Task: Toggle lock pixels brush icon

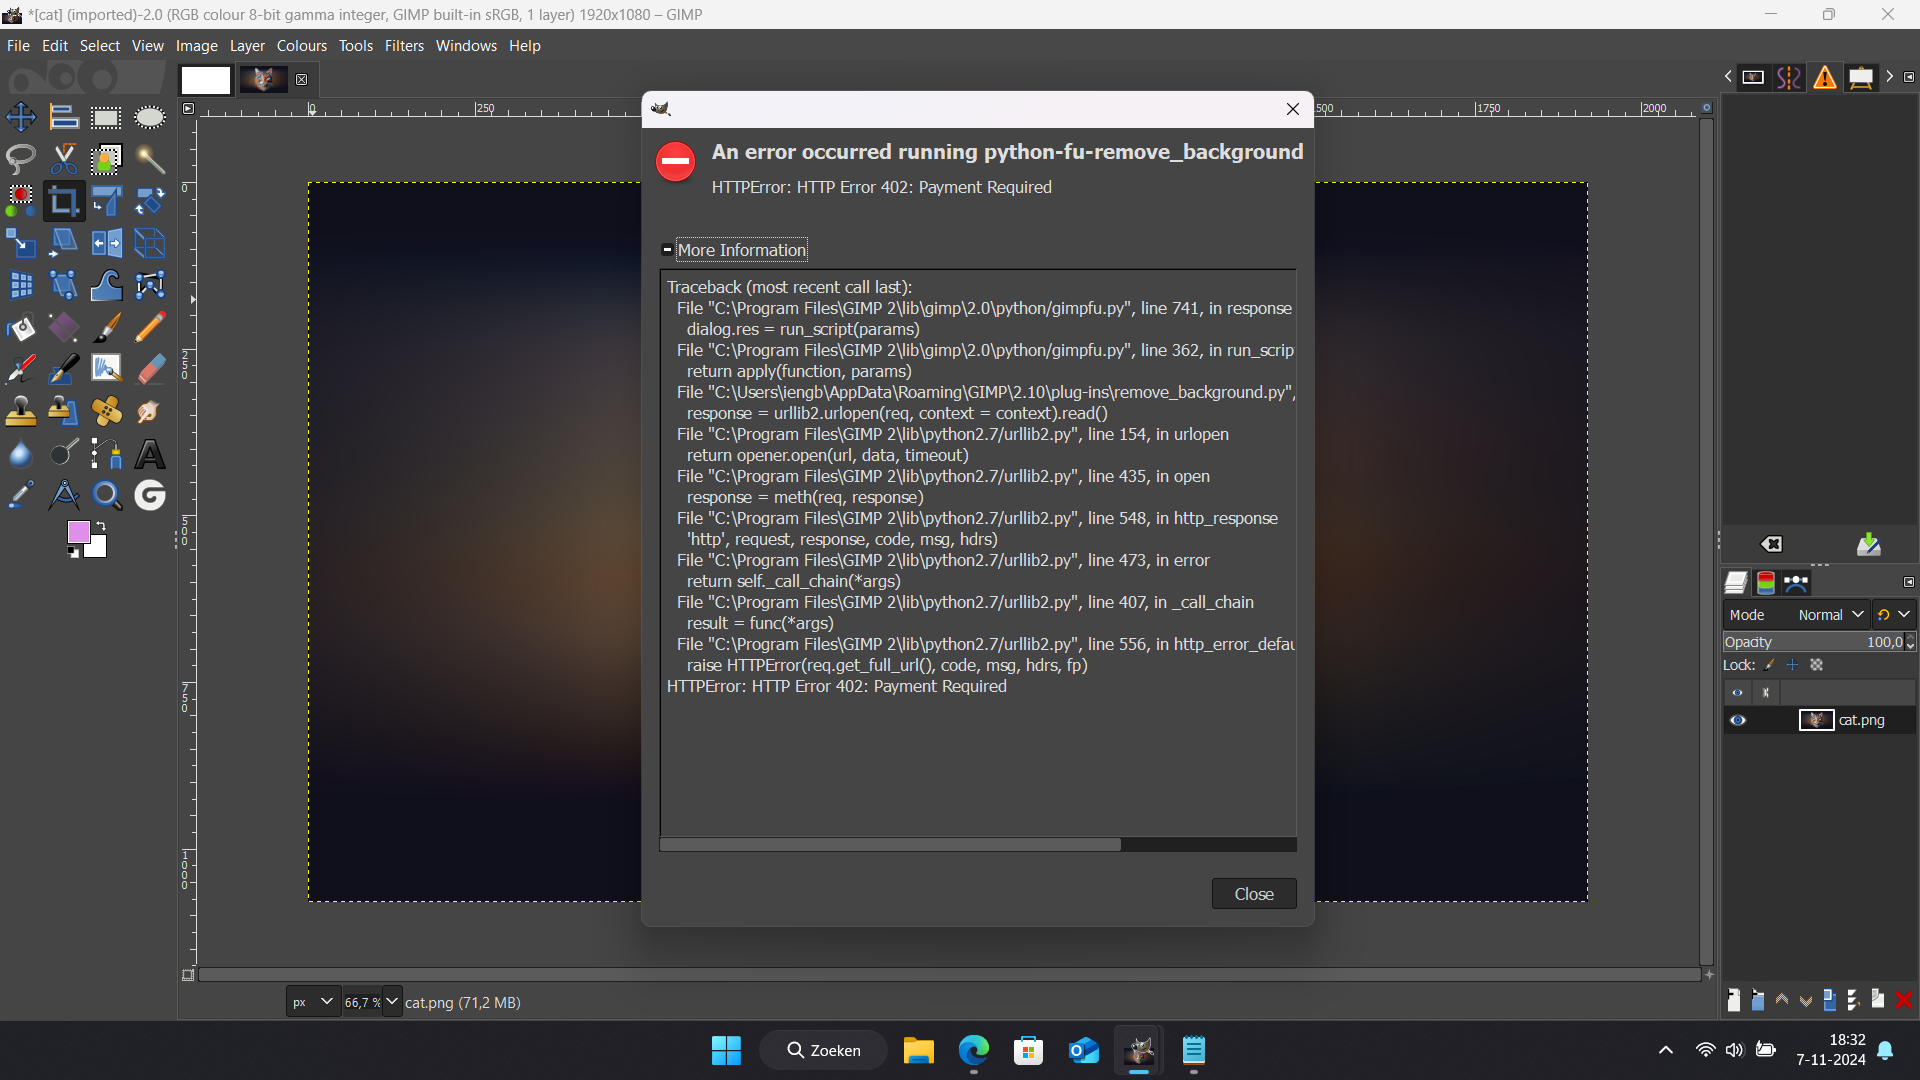Action: click(x=1770, y=665)
